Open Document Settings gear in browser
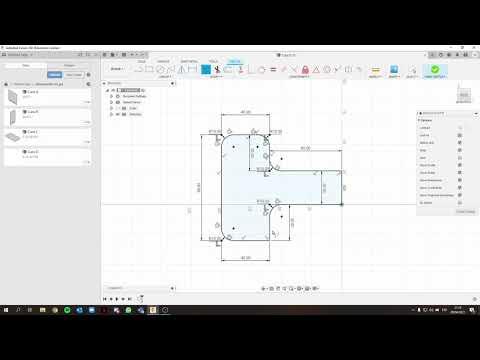 pos(118,96)
